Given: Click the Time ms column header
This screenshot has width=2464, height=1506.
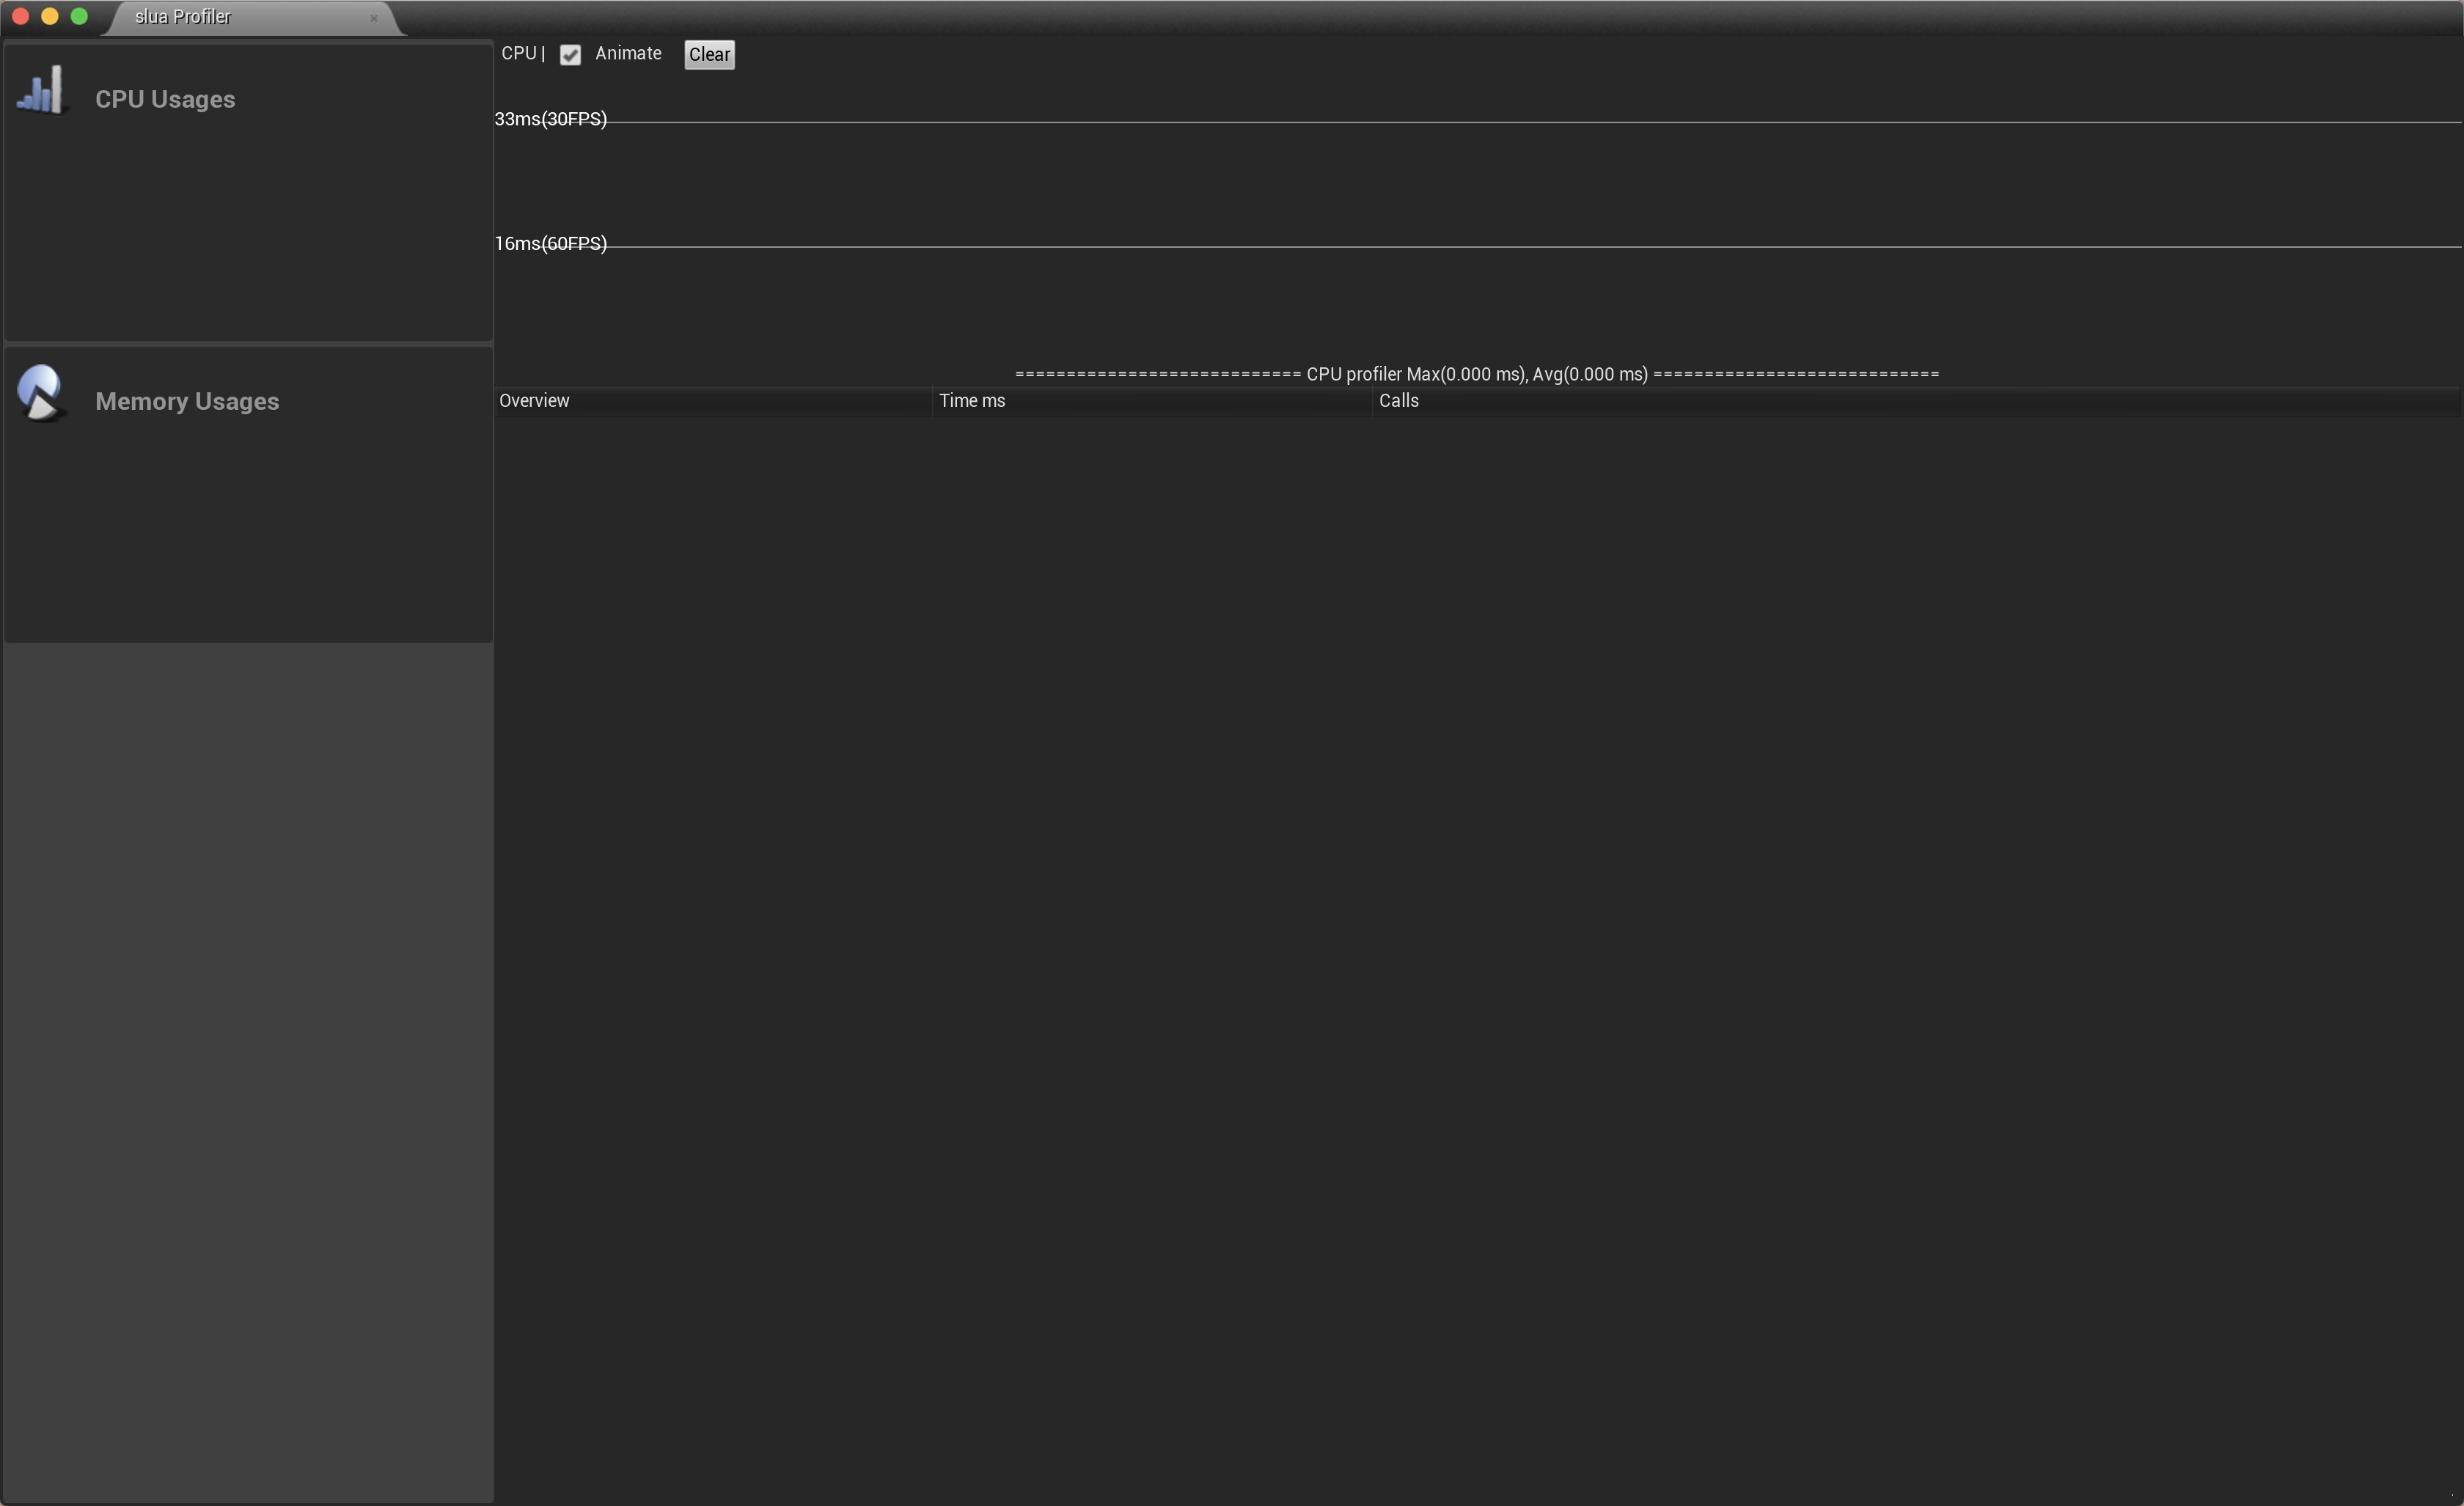Looking at the screenshot, I should pos(971,400).
